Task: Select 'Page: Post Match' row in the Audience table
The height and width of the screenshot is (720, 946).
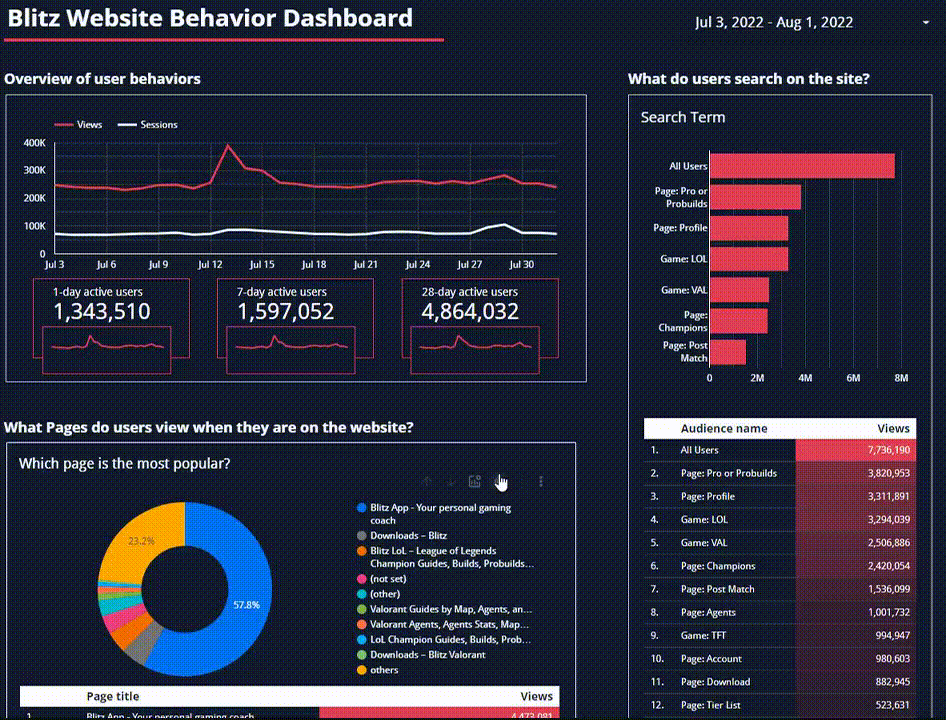Action: pyautogui.click(x=780, y=589)
